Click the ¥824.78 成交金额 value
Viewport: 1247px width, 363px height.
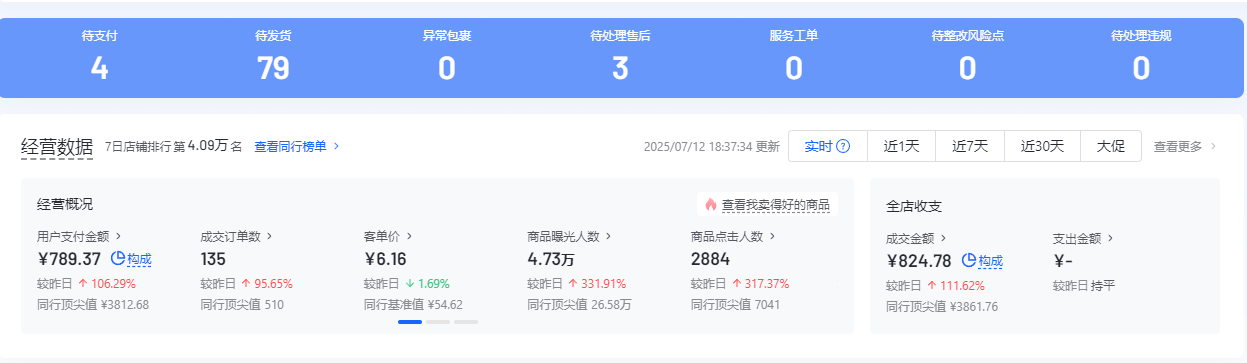click(x=920, y=261)
